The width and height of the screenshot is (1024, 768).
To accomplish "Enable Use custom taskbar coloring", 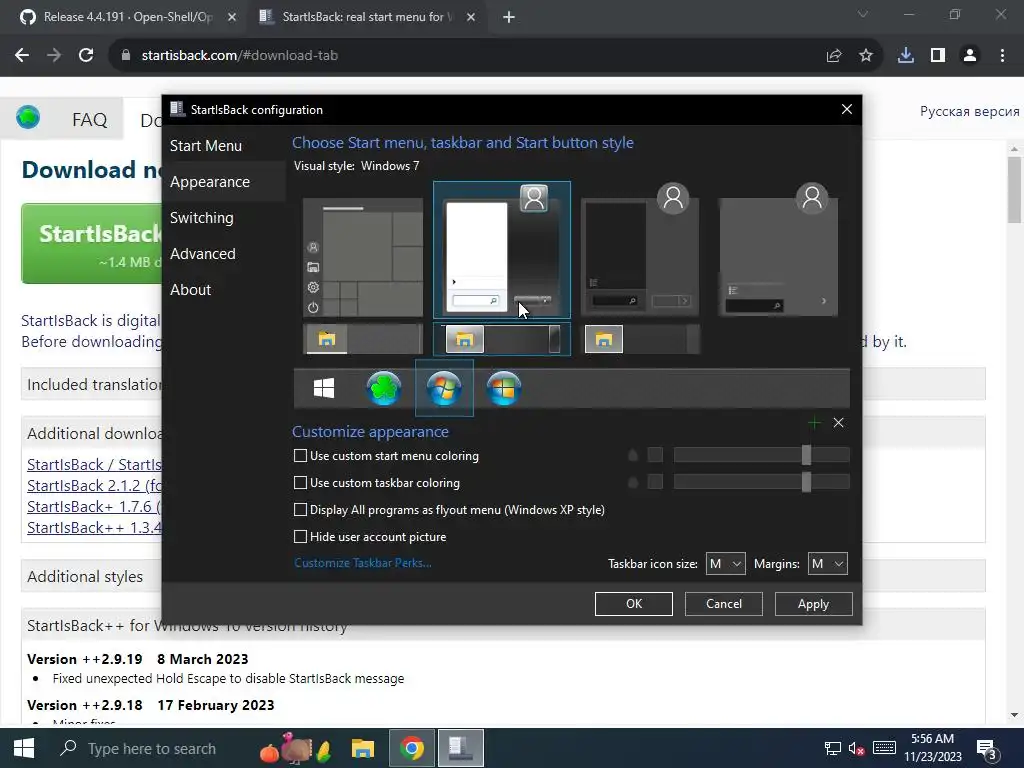I will coord(300,483).
